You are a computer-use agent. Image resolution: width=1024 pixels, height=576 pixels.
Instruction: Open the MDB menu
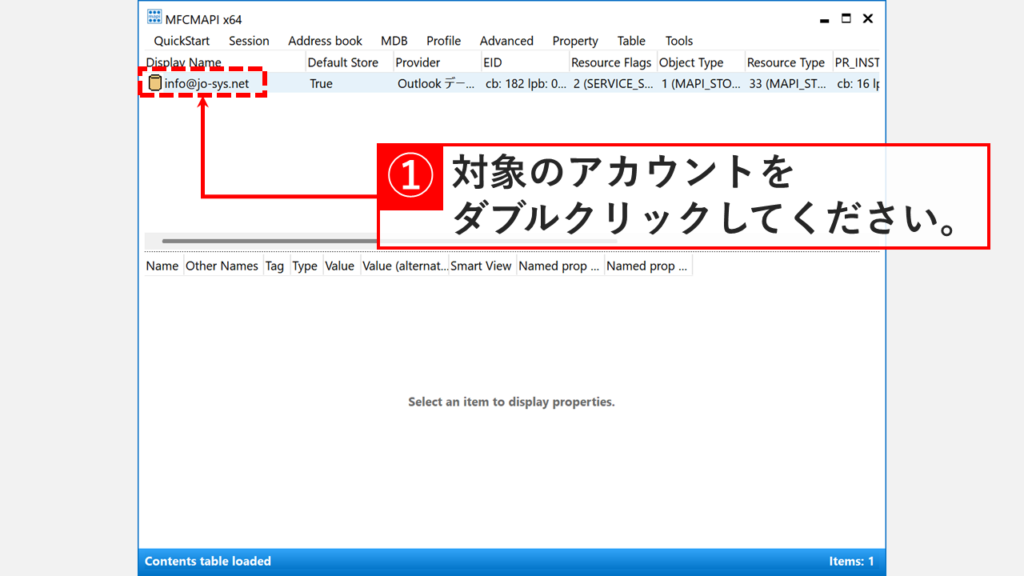(x=393, y=41)
